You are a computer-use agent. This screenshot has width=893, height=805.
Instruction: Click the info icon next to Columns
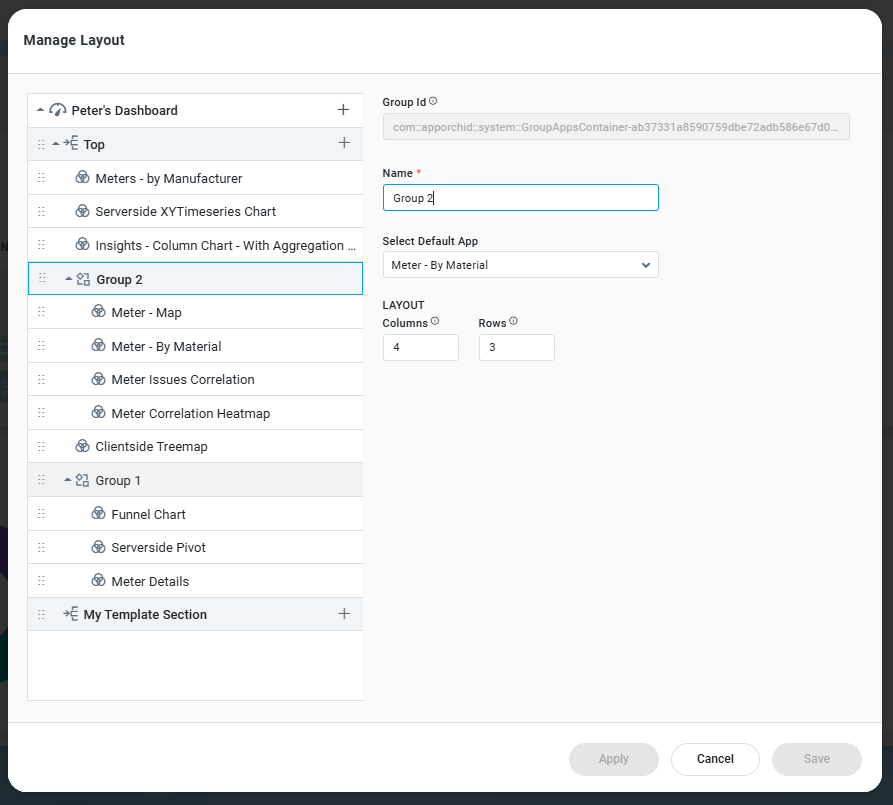click(435, 322)
